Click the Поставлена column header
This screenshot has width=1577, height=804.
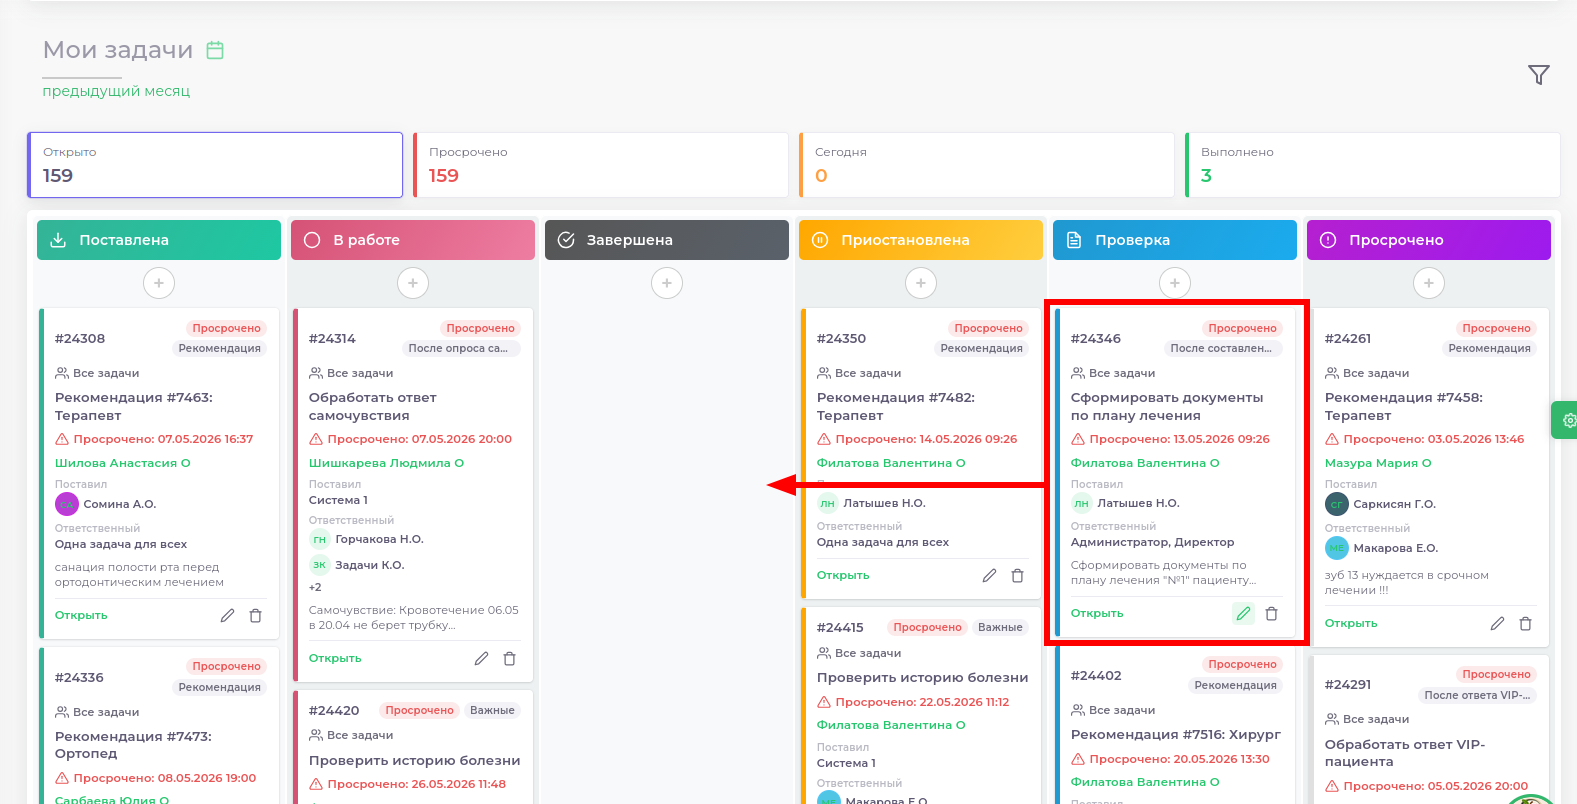[159, 240]
